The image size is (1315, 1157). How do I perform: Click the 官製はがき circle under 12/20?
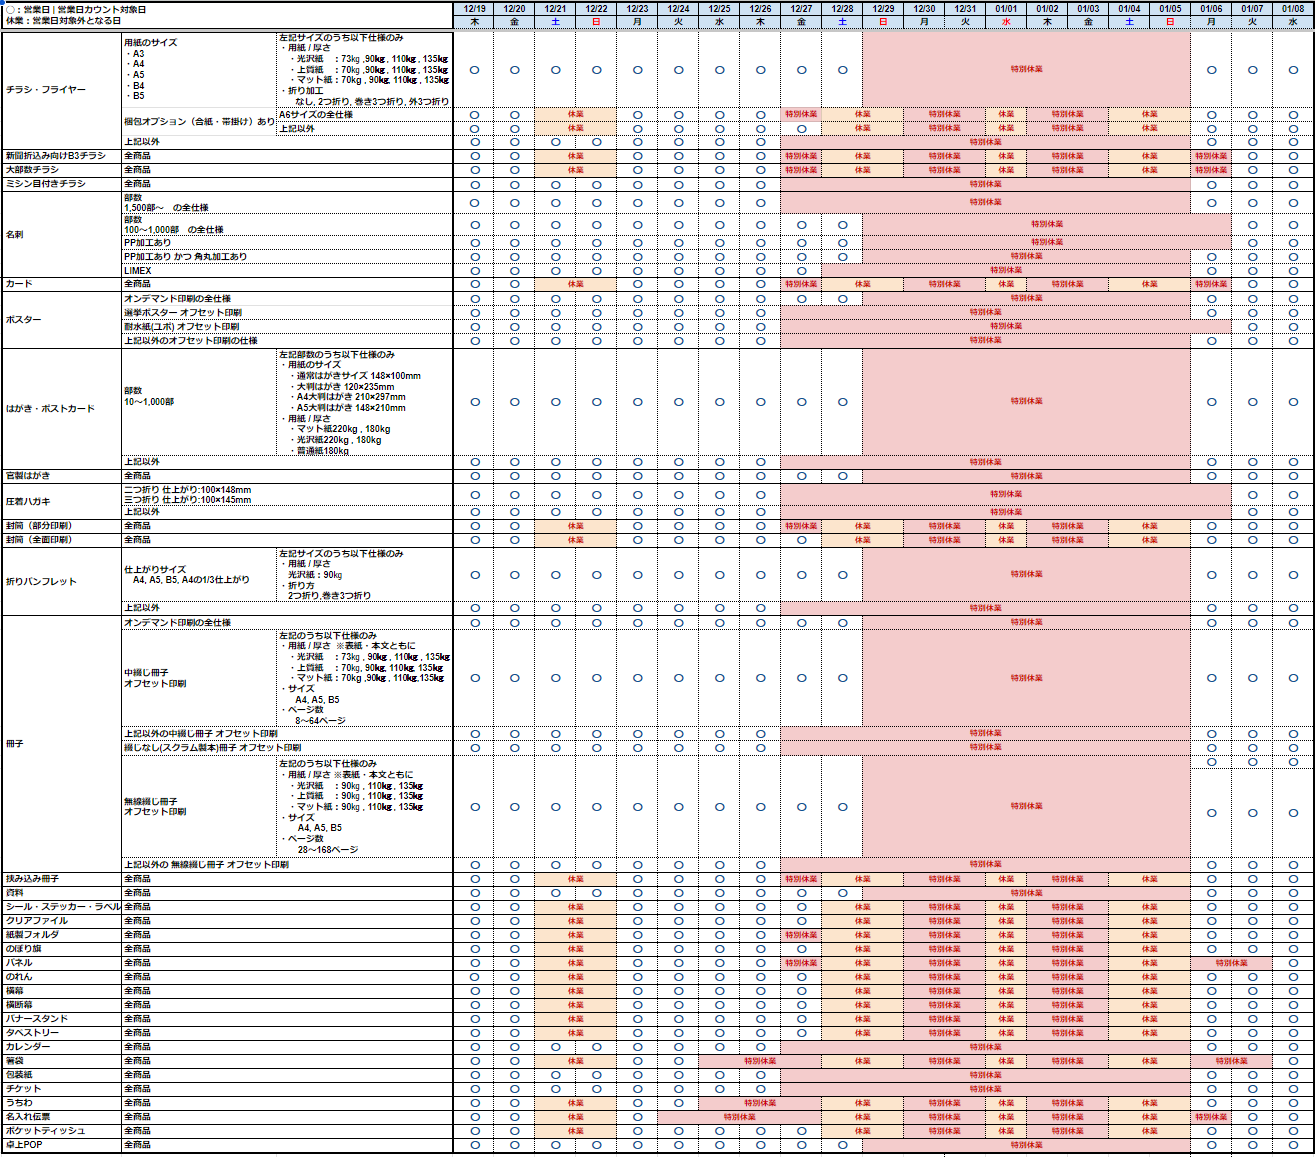tap(515, 476)
